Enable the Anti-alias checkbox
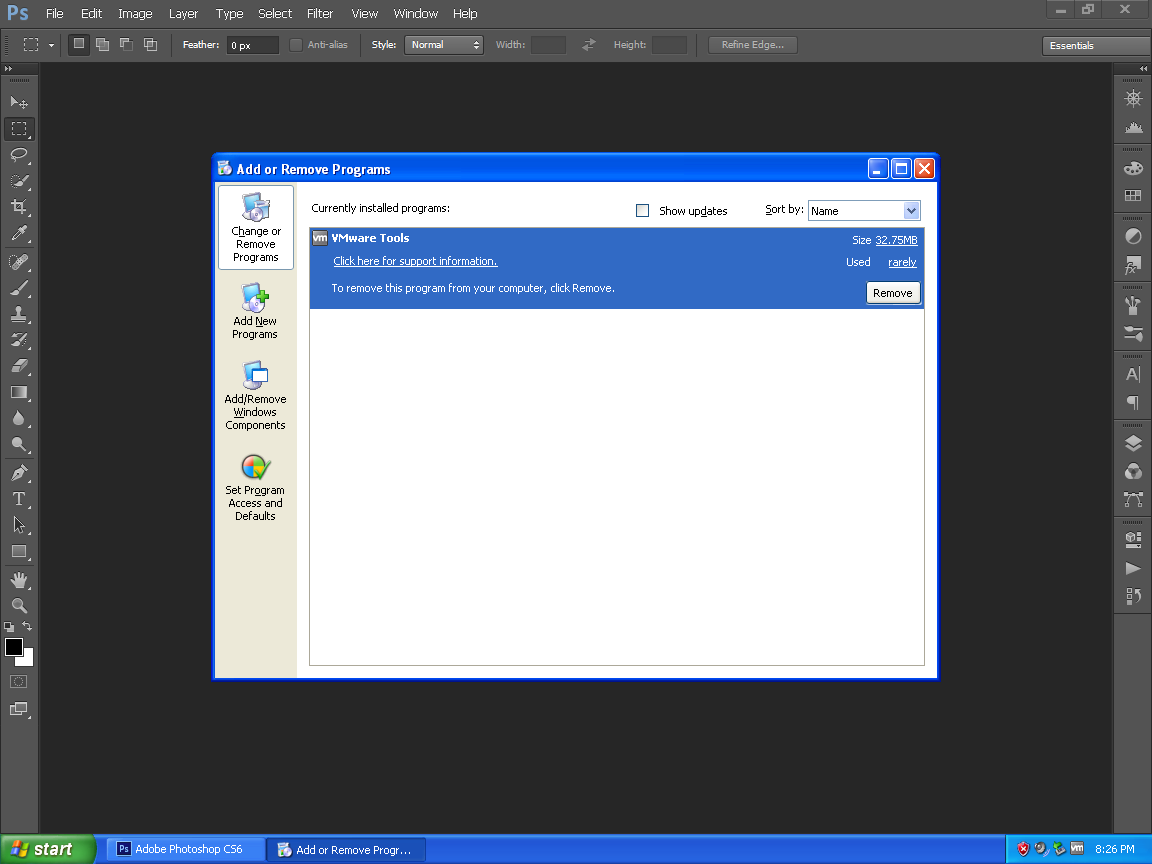The height and width of the screenshot is (864, 1152). 296,45
